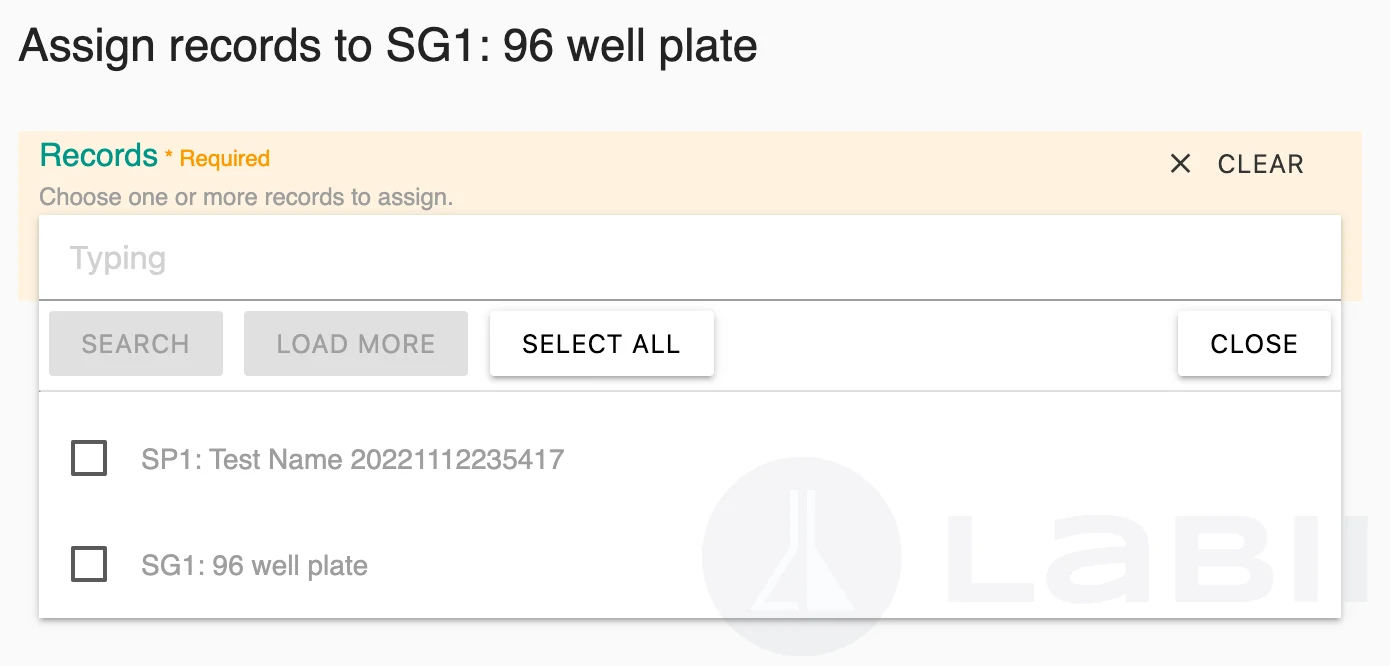Click the green Records field heading
This screenshot has height=666, width=1390.
[99, 156]
